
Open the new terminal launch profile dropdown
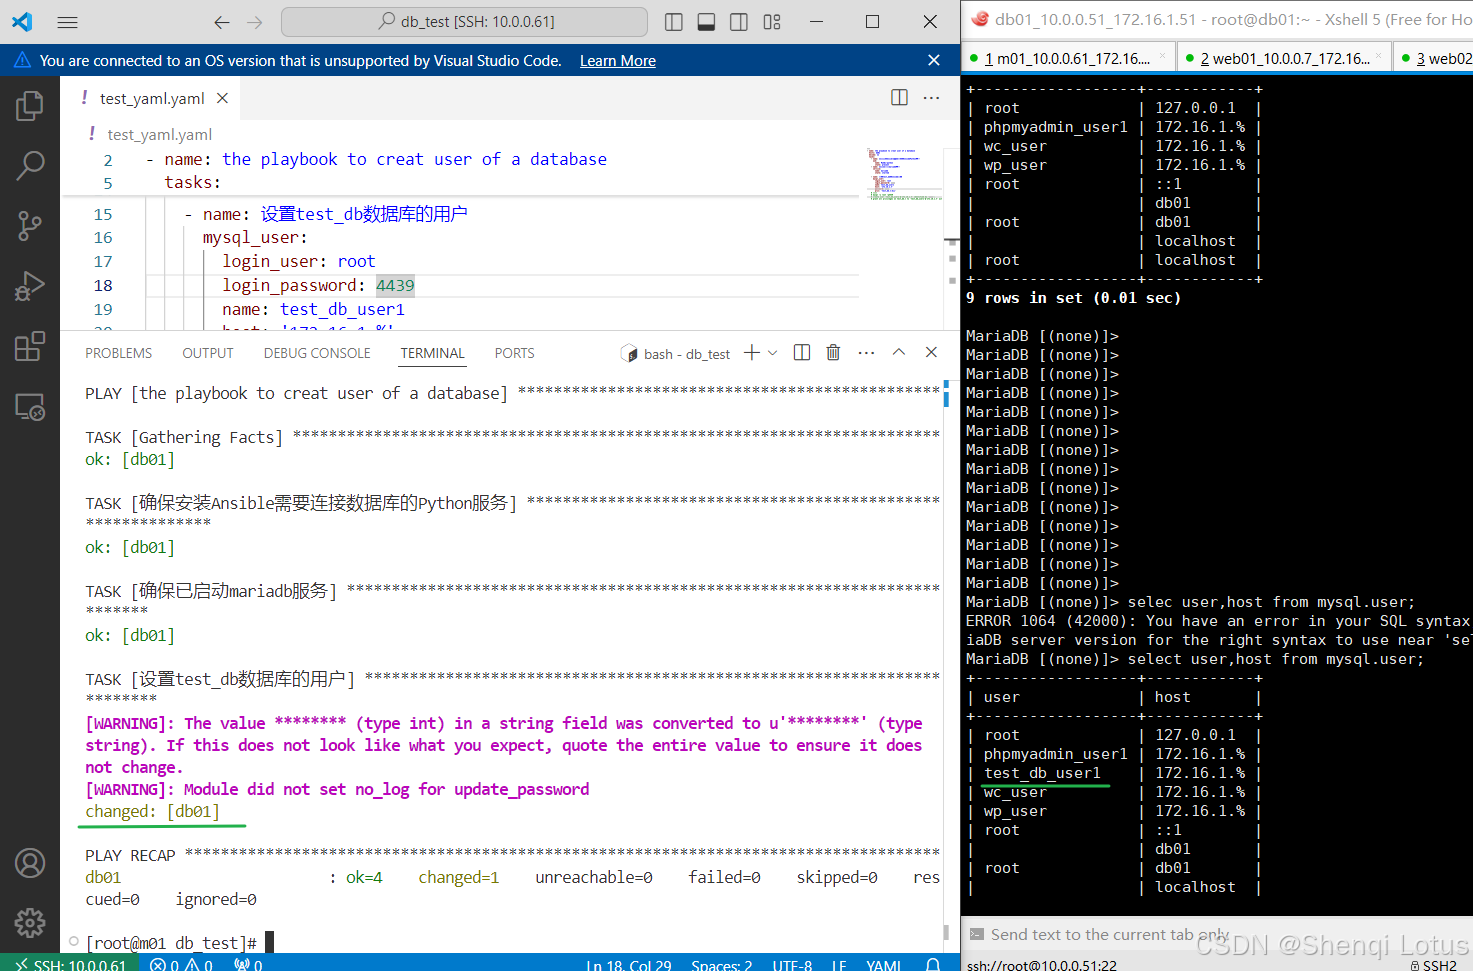[x=773, y=353]
